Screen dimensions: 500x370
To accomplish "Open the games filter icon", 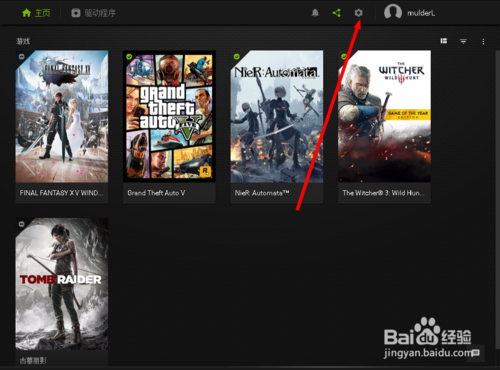I will [463, 41].
